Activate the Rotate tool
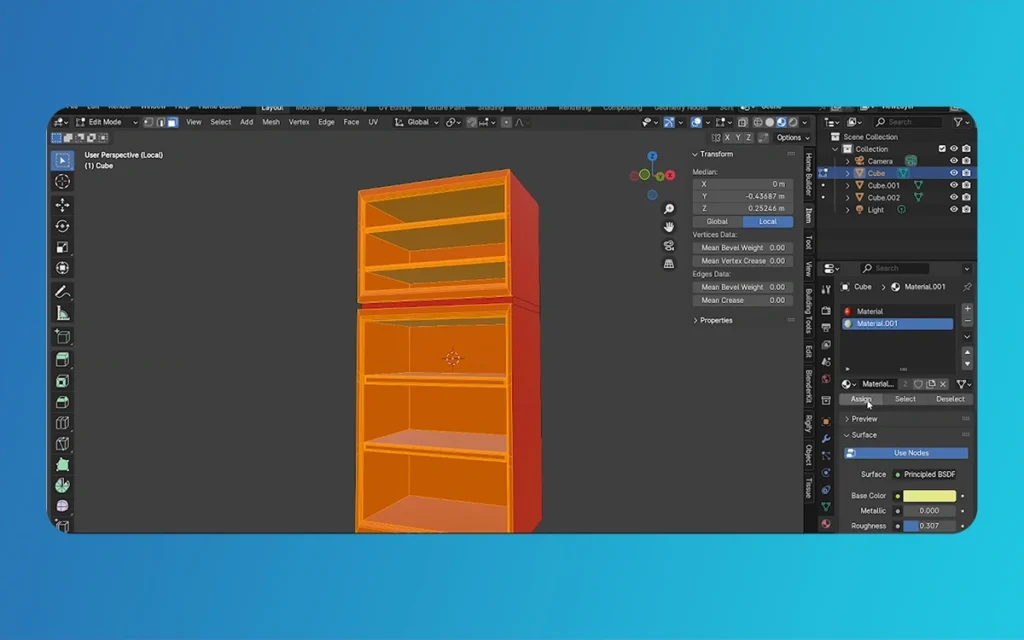Image resolution: width=1024 pixels, height=640 pixels. pyautogui.click(x=62, y=226)
